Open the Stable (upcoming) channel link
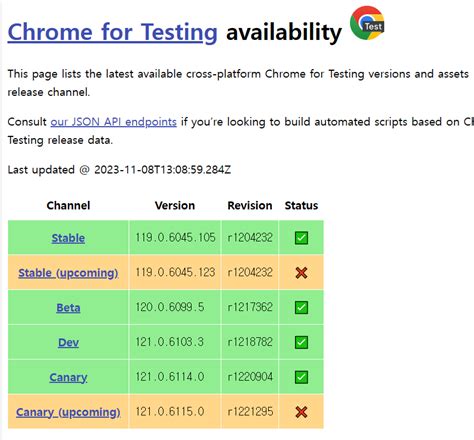This screenshot has width=474, height=440. [x=68, y=273]
